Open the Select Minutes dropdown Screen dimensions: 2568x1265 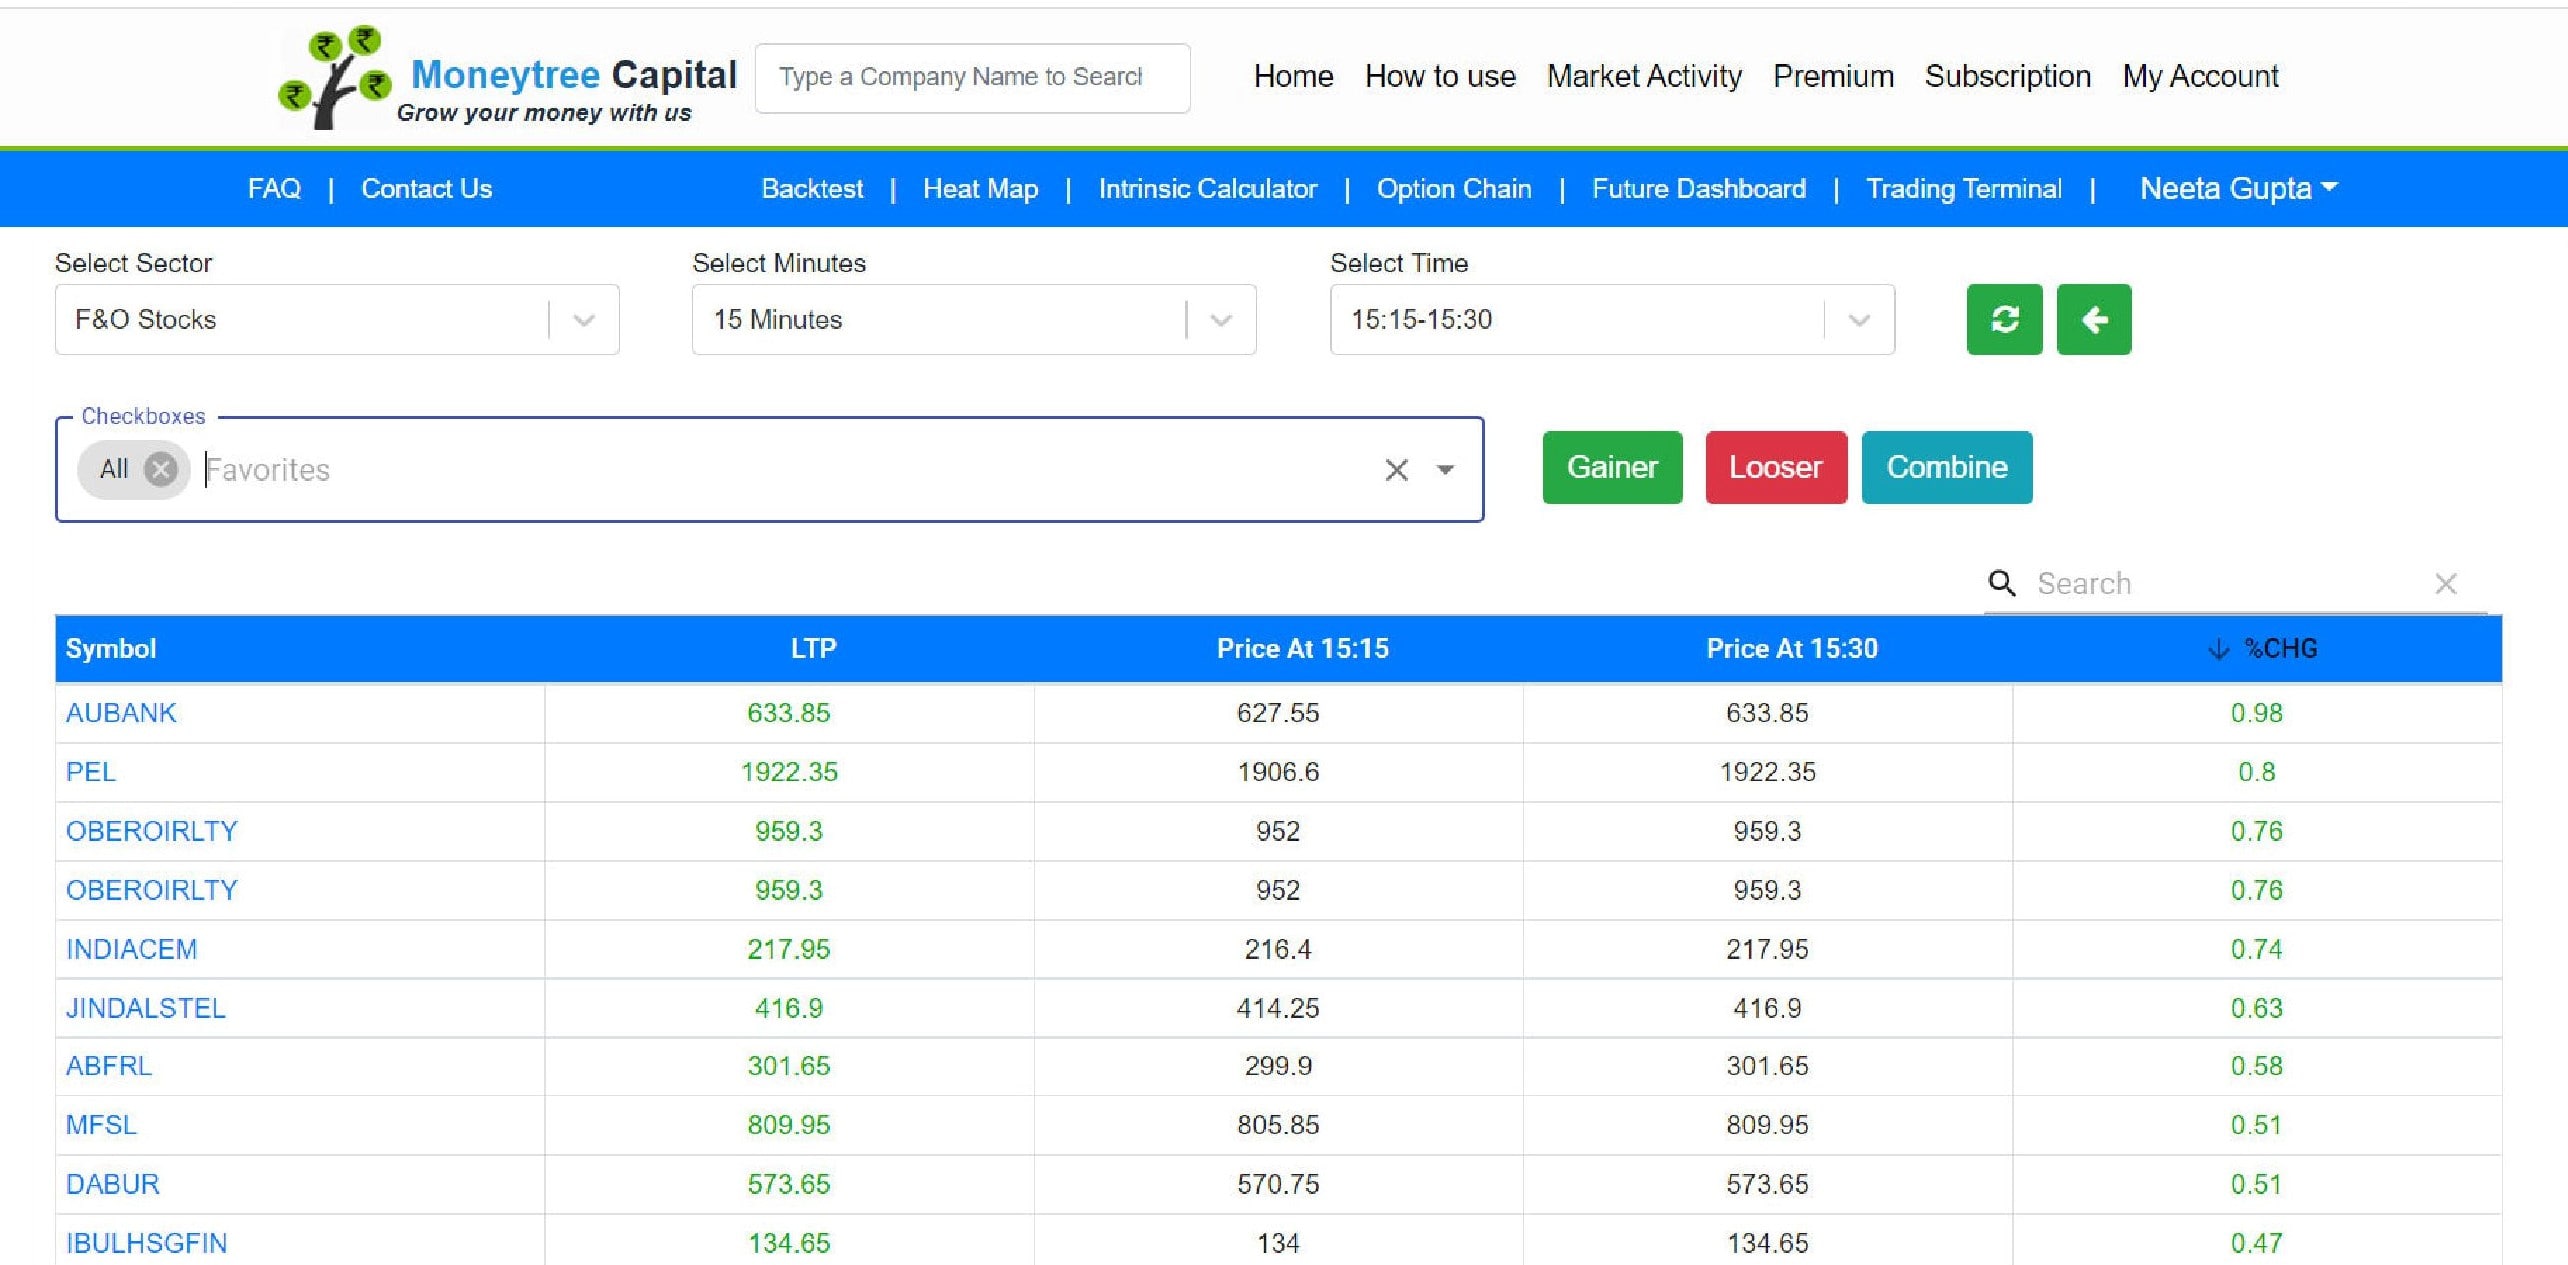coord(974,319)
